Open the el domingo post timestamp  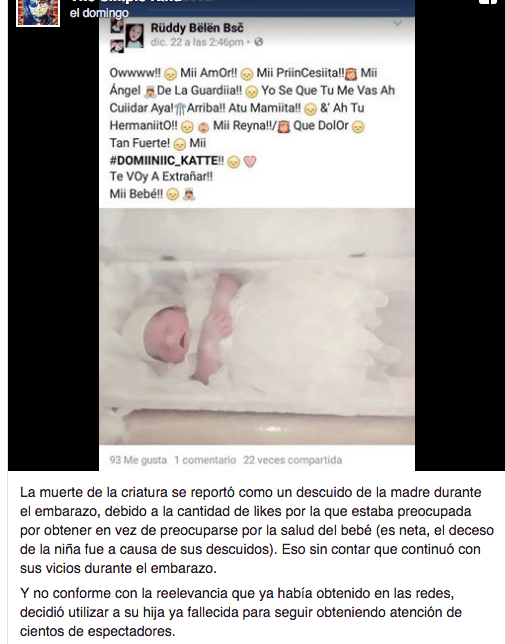[99, 13]
